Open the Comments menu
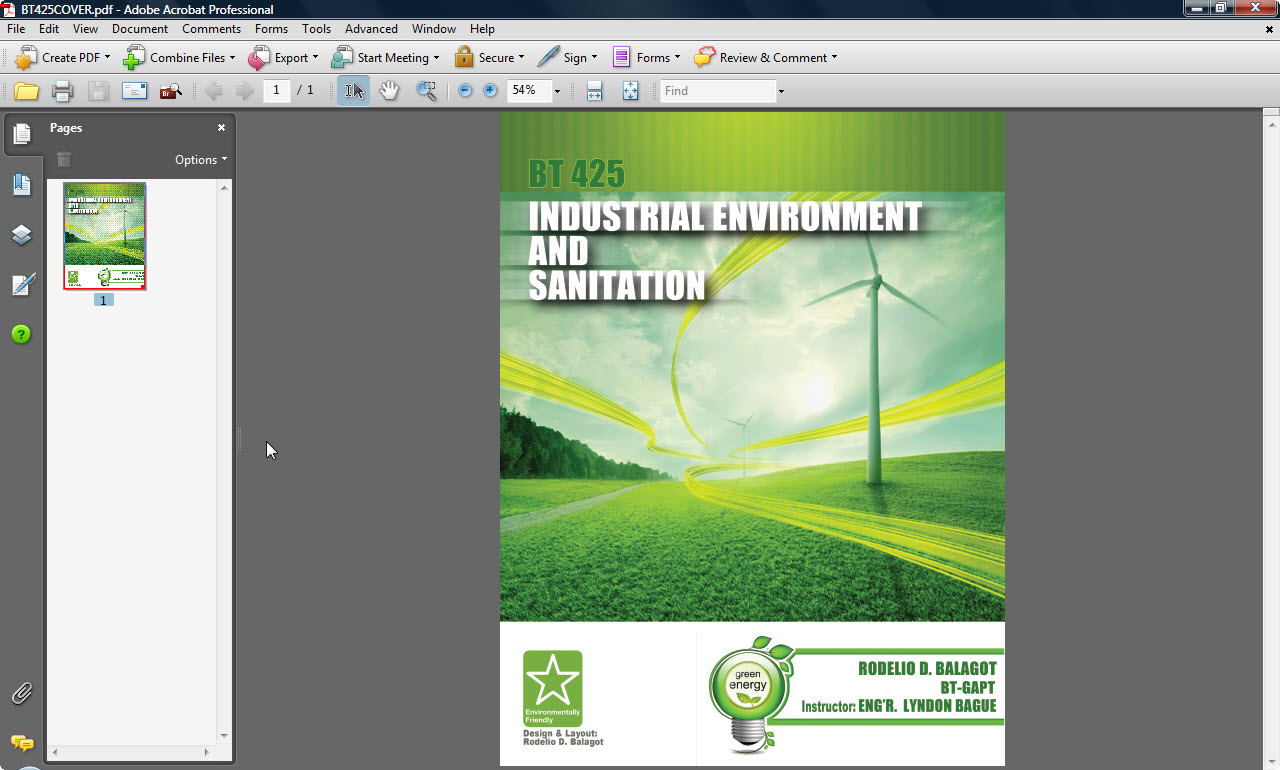Image resolution: width=1280 pixels, height=770 pixels. click(x=211, y=29)
